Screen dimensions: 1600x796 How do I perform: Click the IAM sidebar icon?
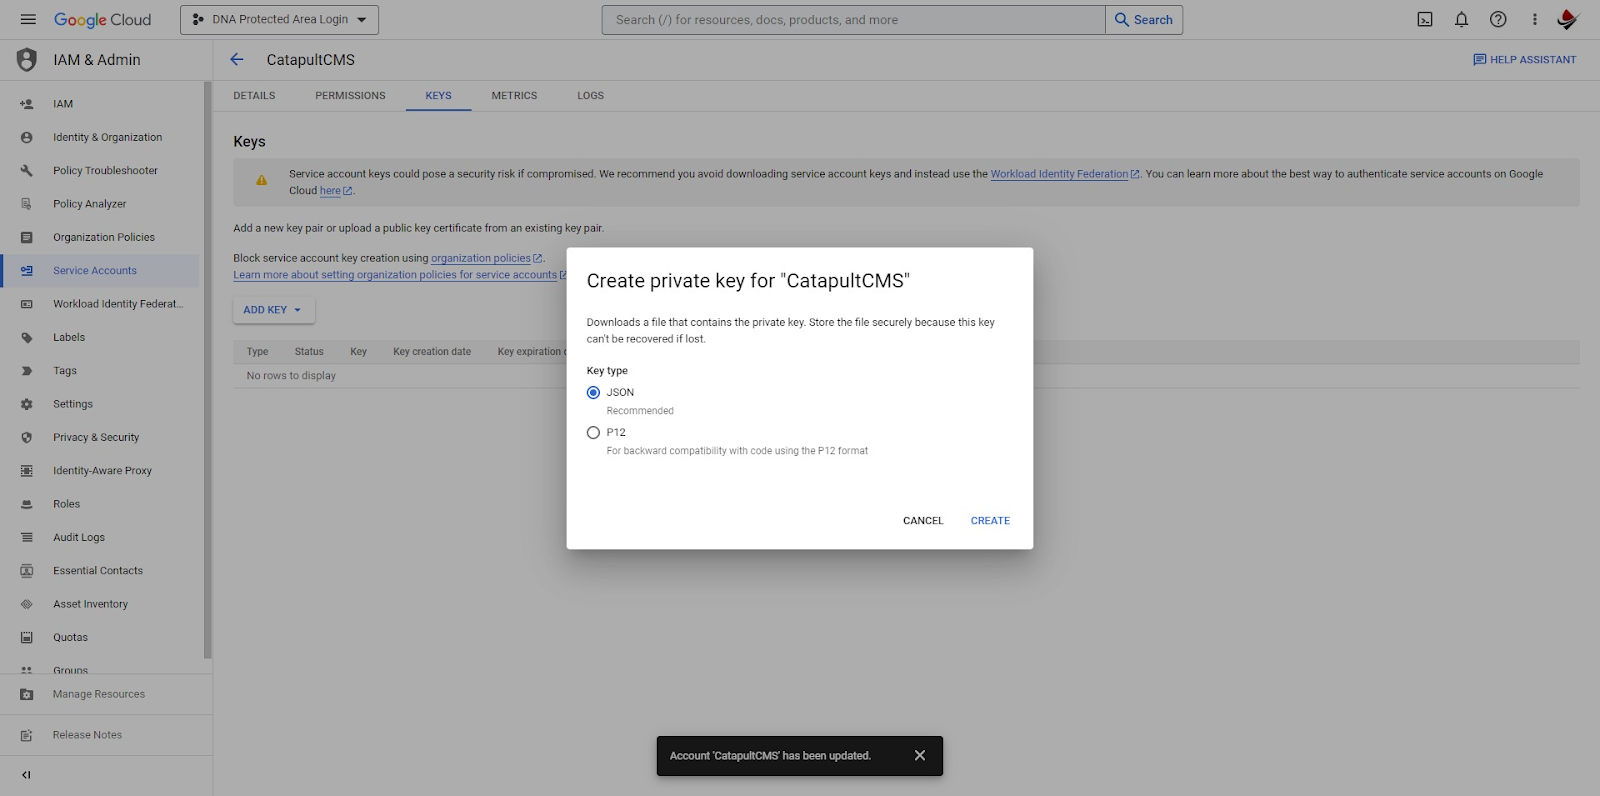coord(27,104)
